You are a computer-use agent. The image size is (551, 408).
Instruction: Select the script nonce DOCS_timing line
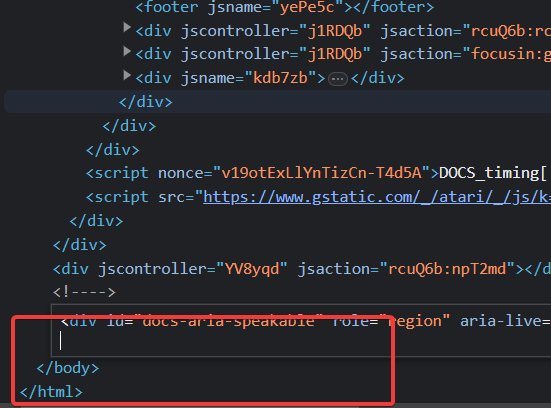316,173
